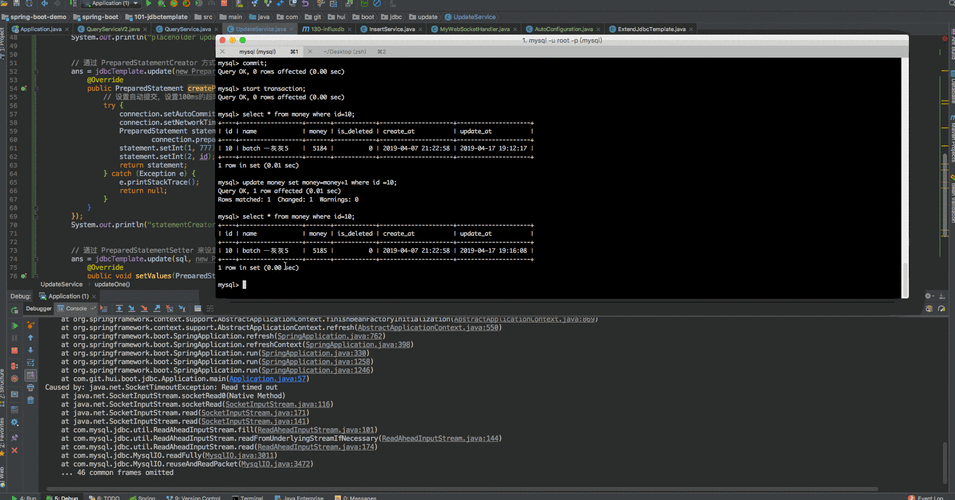Clear console output with the trash icon
Viewport: 955px width, 500px height.
coord(30,400)
